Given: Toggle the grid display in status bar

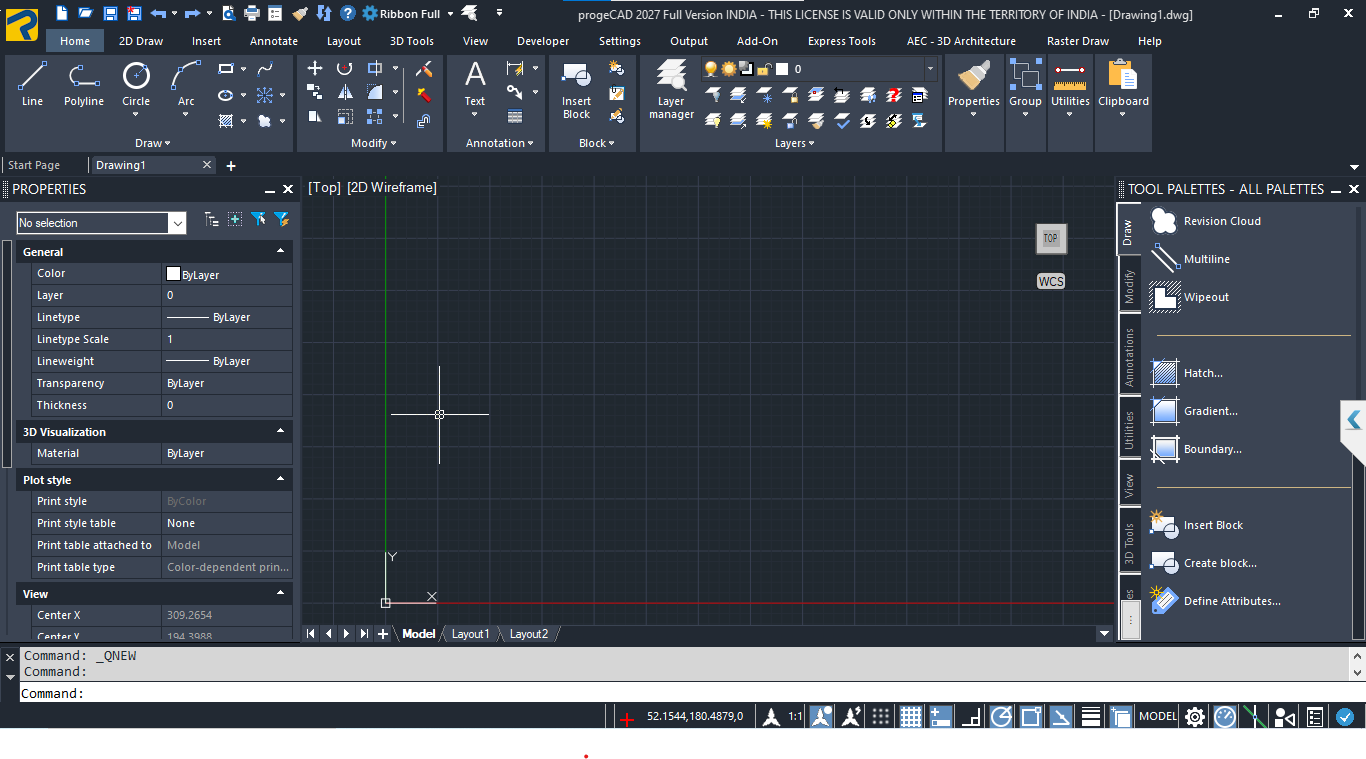Looking at the screenshot, I should tap(910, 716).
